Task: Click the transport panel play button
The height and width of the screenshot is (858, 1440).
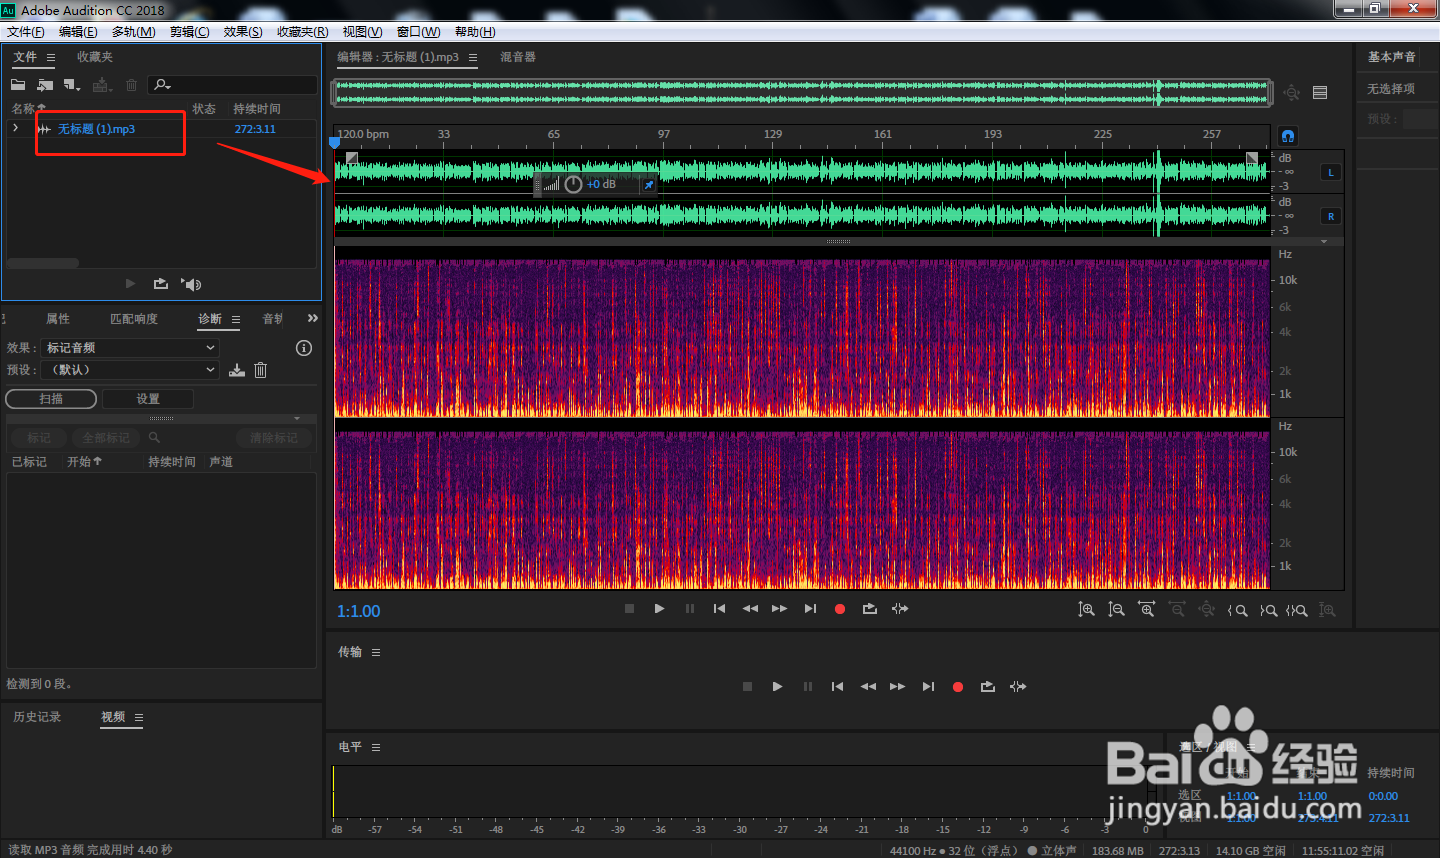Action: tap(777, 687)
